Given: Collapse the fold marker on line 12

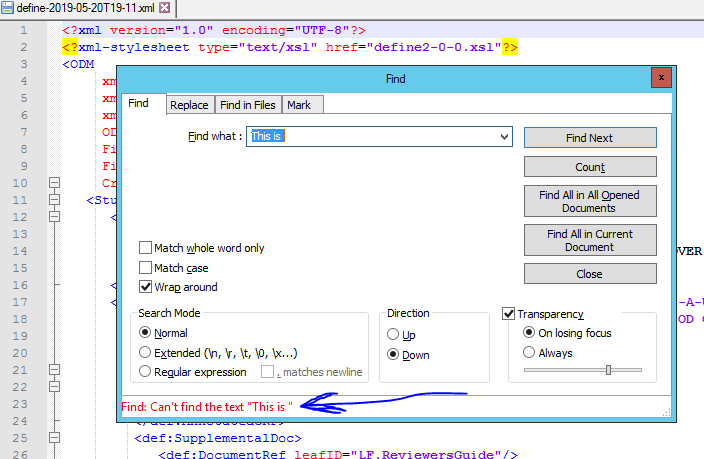Looking at the screenshot, I should pyautogui.click(x=54, y=216).
